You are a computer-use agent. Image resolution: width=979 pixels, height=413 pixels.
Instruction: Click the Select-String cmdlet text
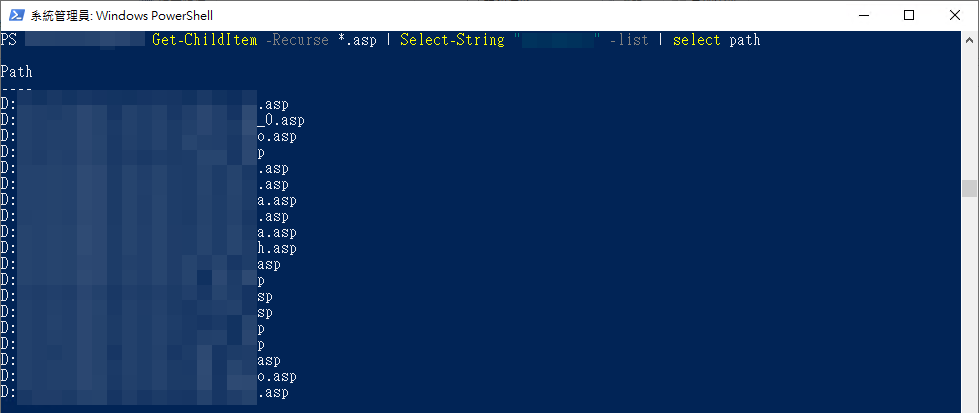click(451, 40)
